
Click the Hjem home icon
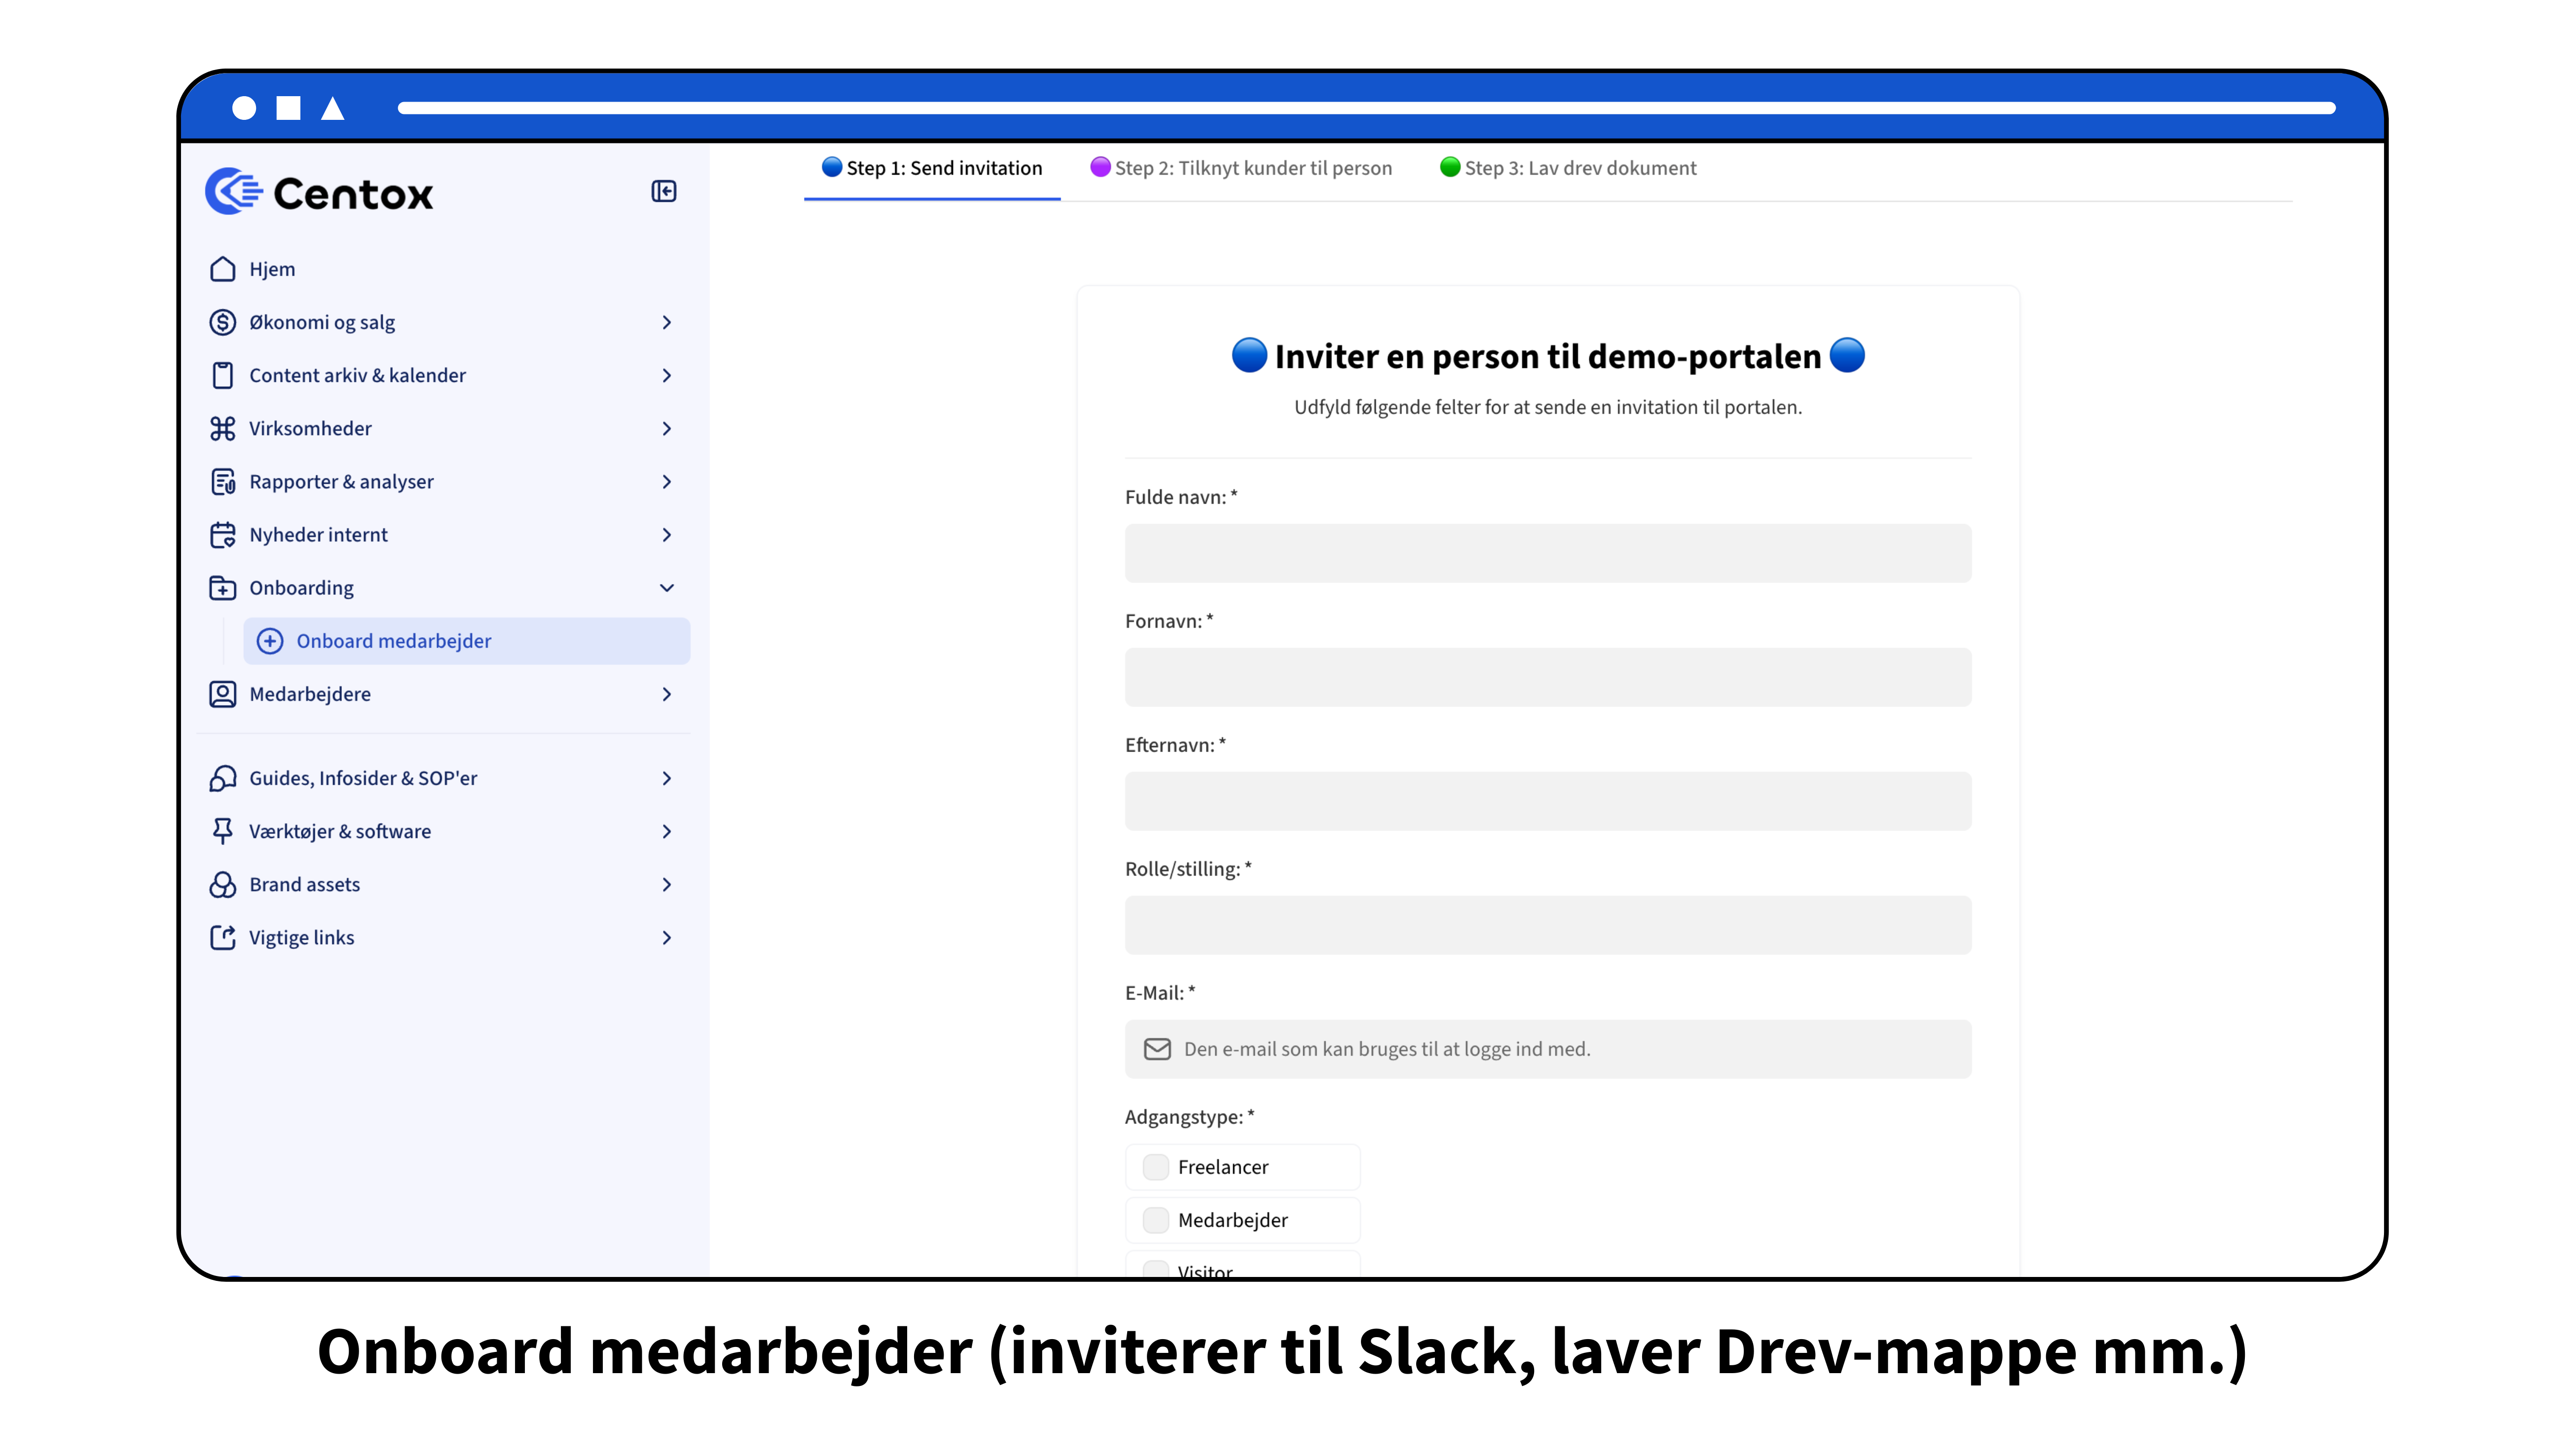tap(222, 269)
